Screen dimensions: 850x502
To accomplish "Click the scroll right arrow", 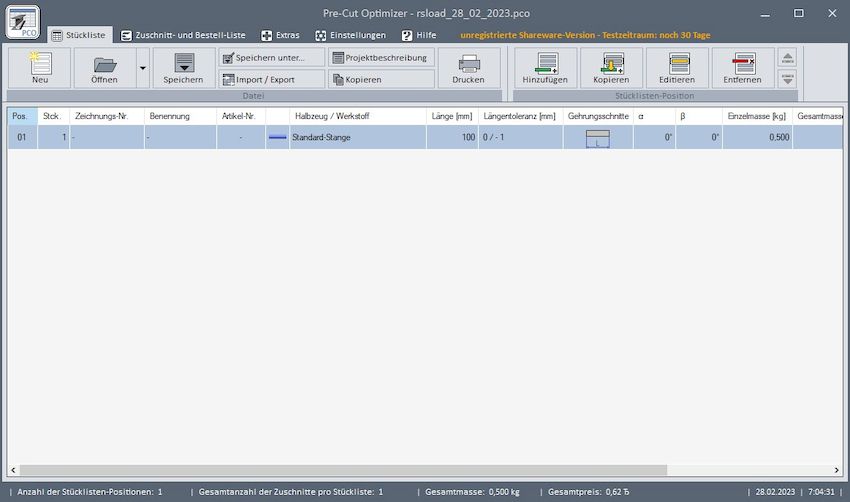I will point(836,470).
